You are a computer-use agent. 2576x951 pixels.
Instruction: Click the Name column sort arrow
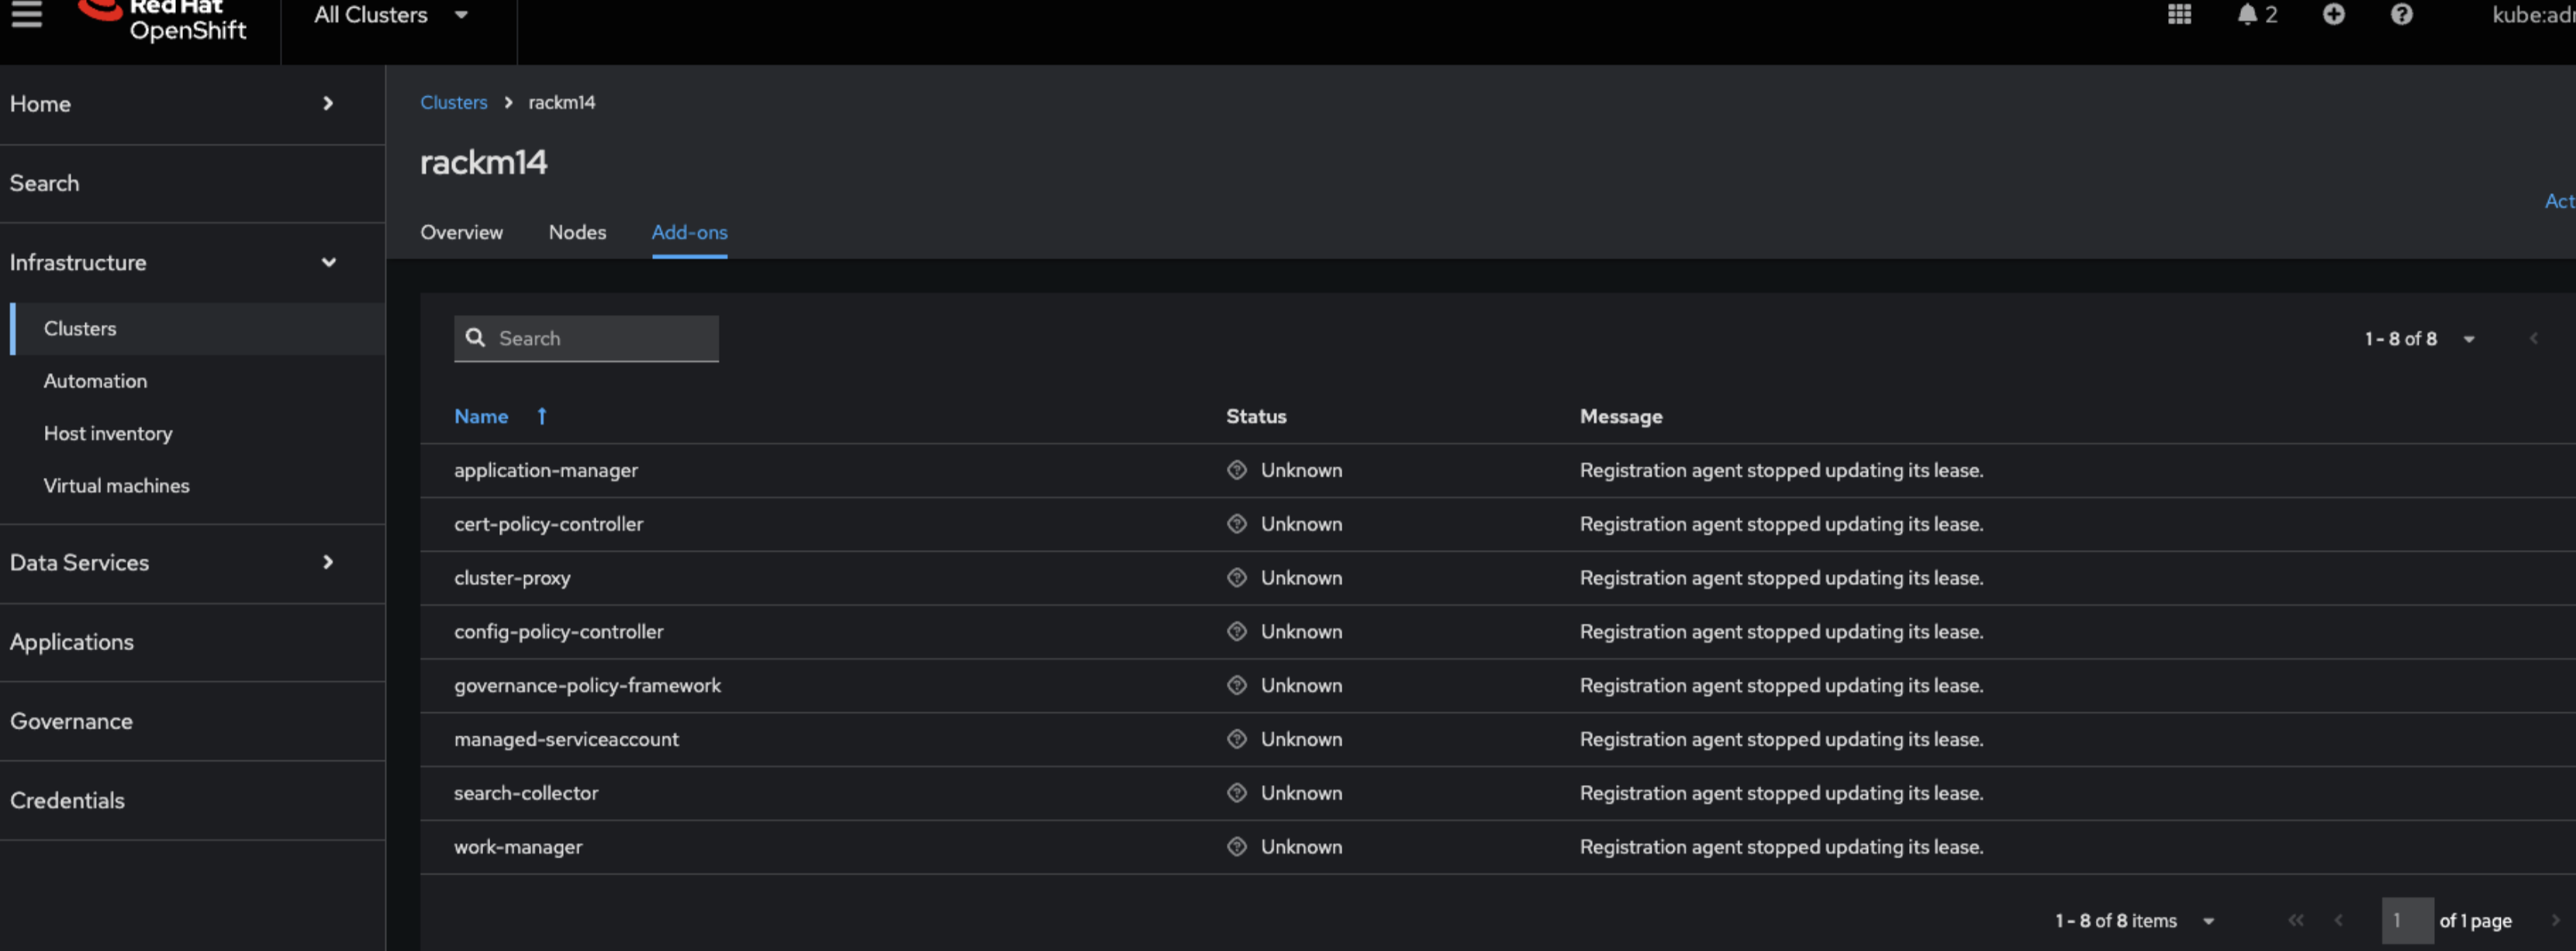[542, 416]
